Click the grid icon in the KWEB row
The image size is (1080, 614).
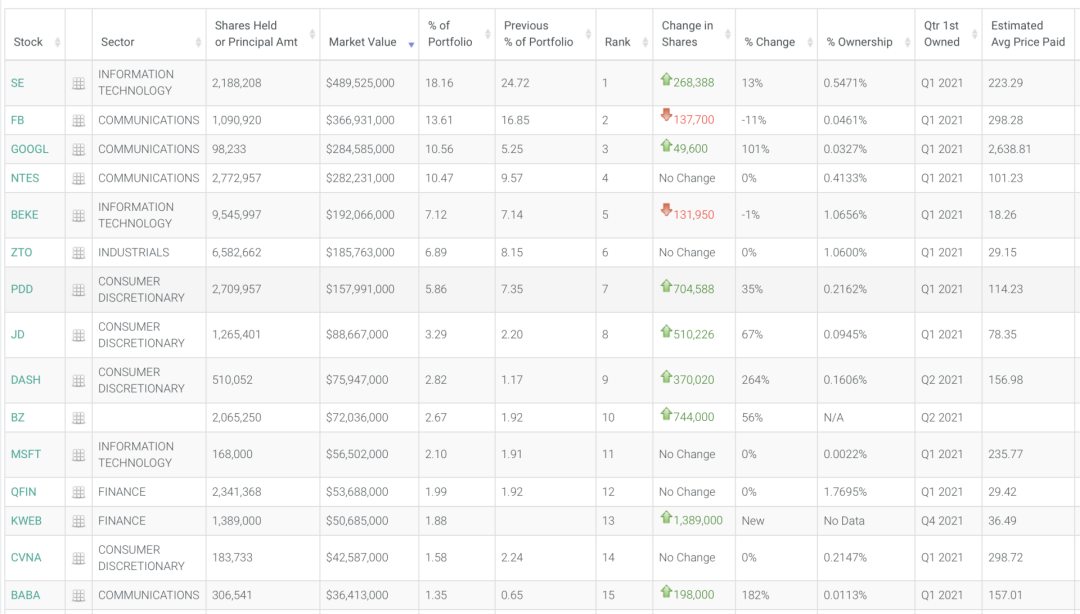pos(78,521)
